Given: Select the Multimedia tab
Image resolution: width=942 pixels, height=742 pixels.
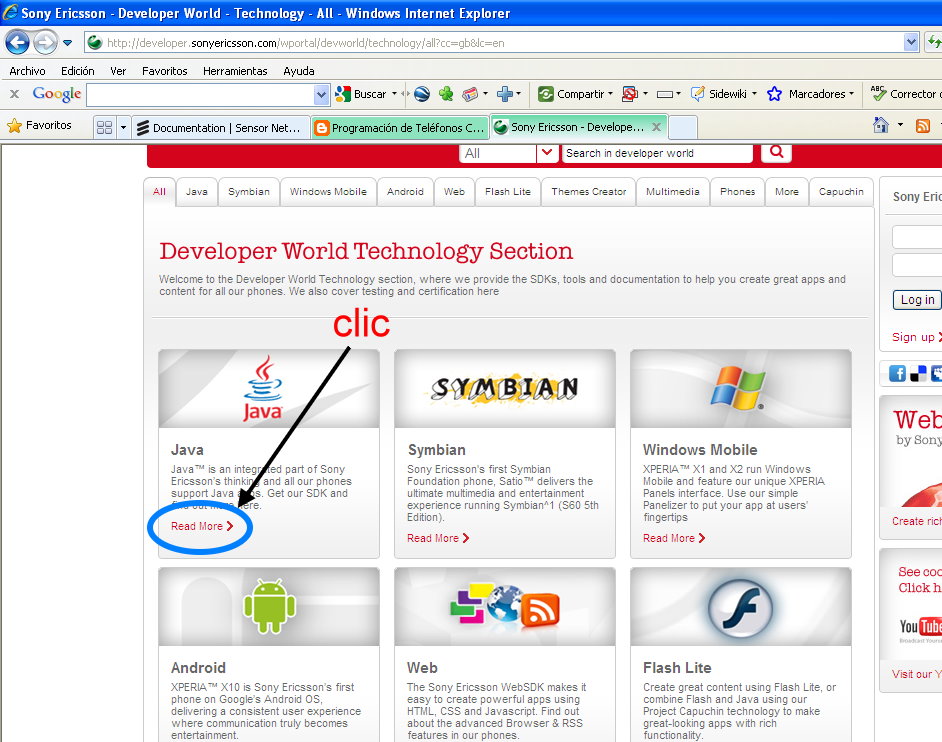Looking at the screenshot, I should click(672, 192).
